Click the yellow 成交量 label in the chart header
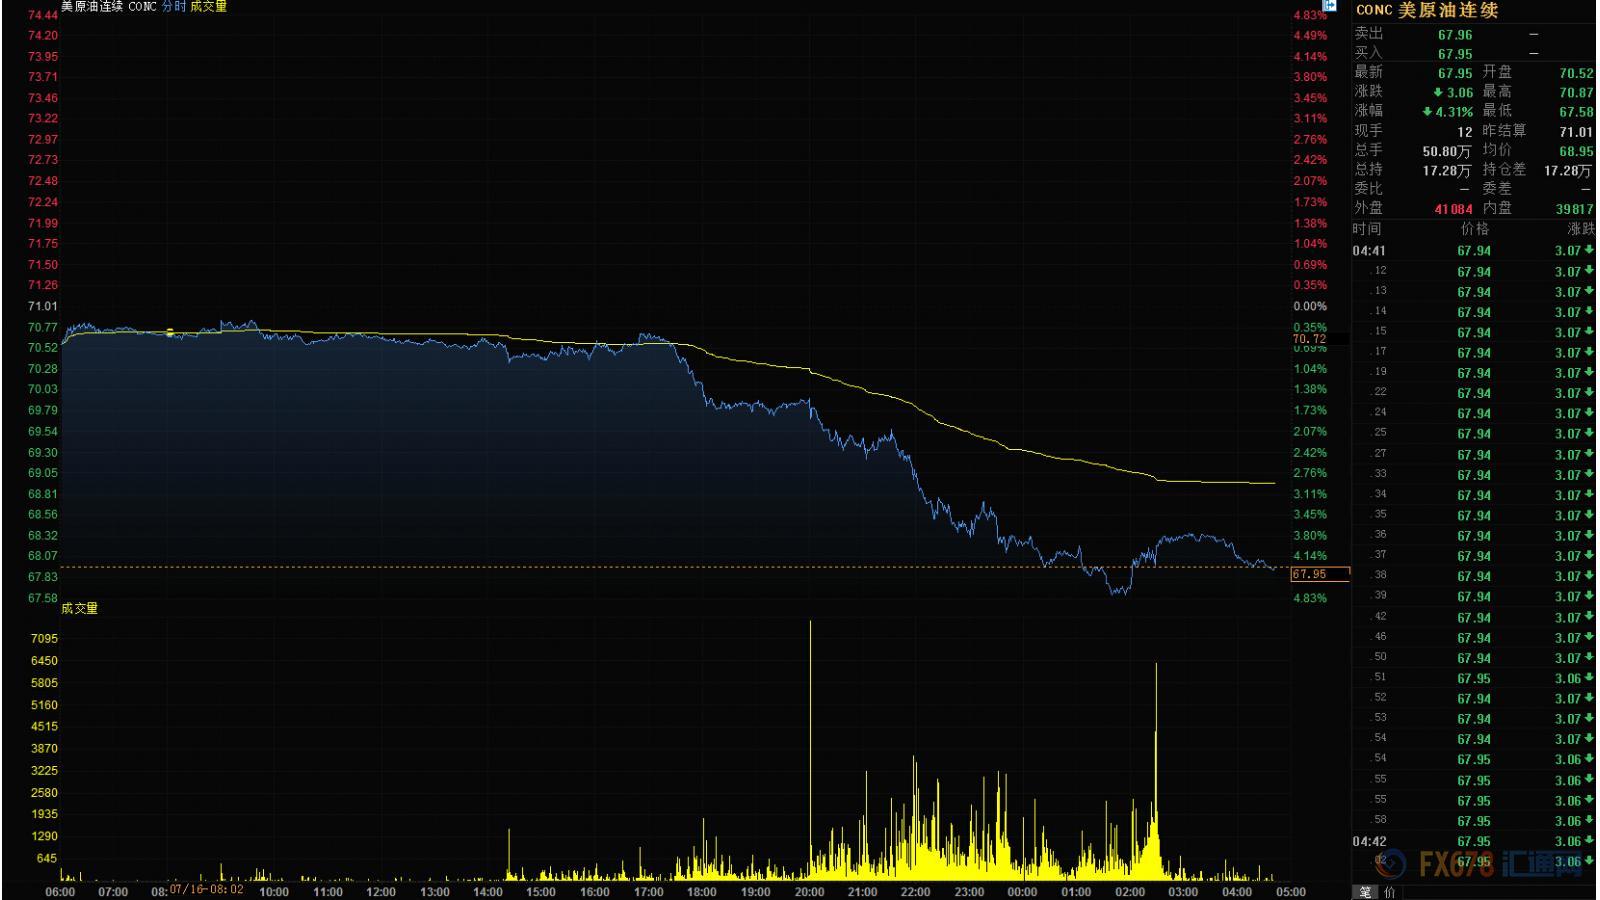The image size is (1600, 900). (x=208, y=6)
